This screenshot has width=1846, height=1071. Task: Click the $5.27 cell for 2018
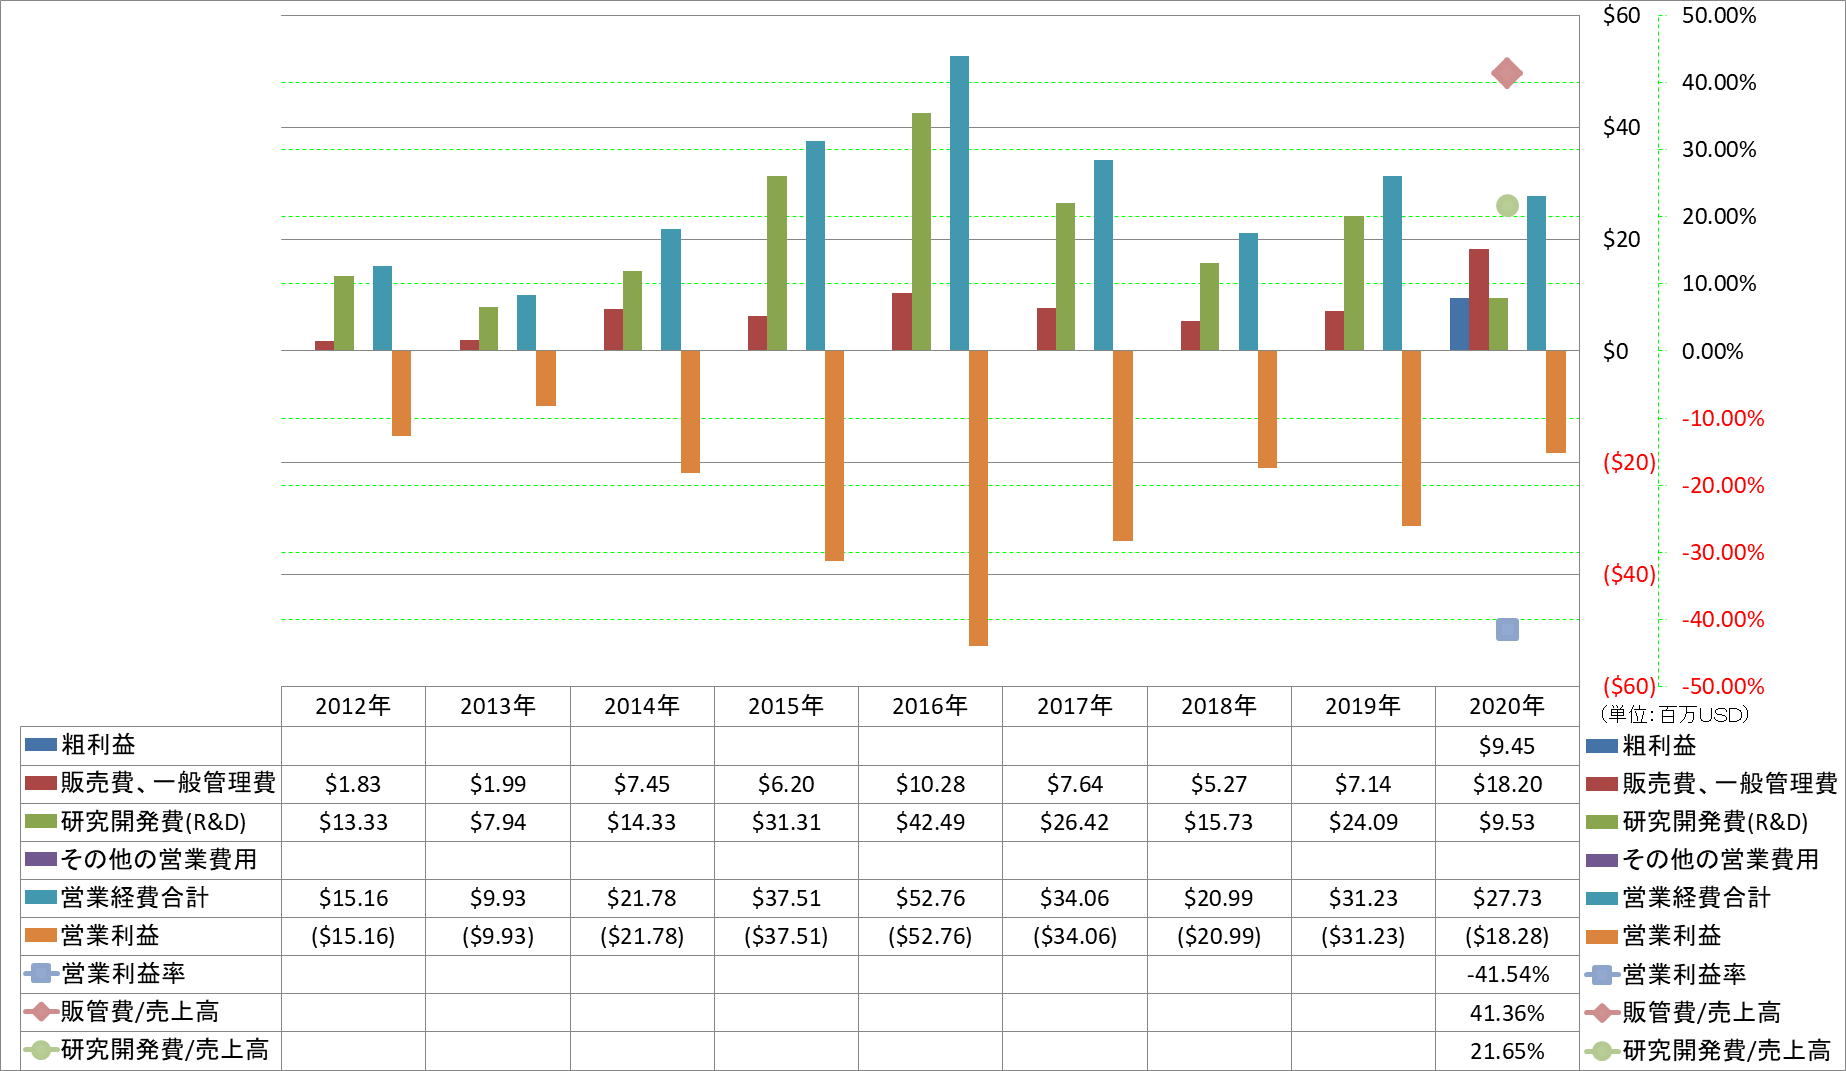point(1219,784)
